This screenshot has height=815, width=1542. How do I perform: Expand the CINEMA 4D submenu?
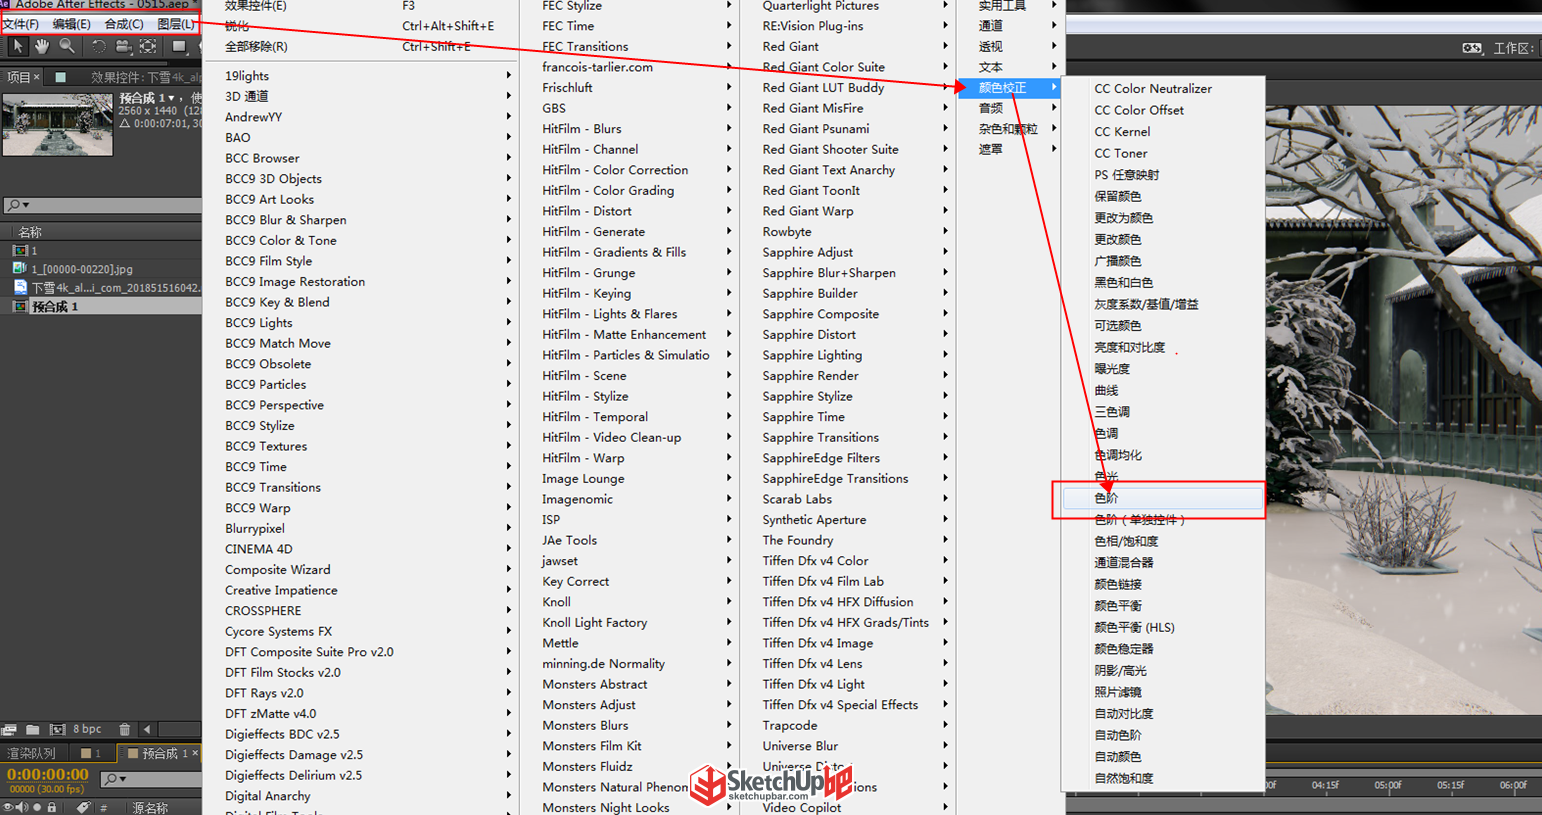360,549
